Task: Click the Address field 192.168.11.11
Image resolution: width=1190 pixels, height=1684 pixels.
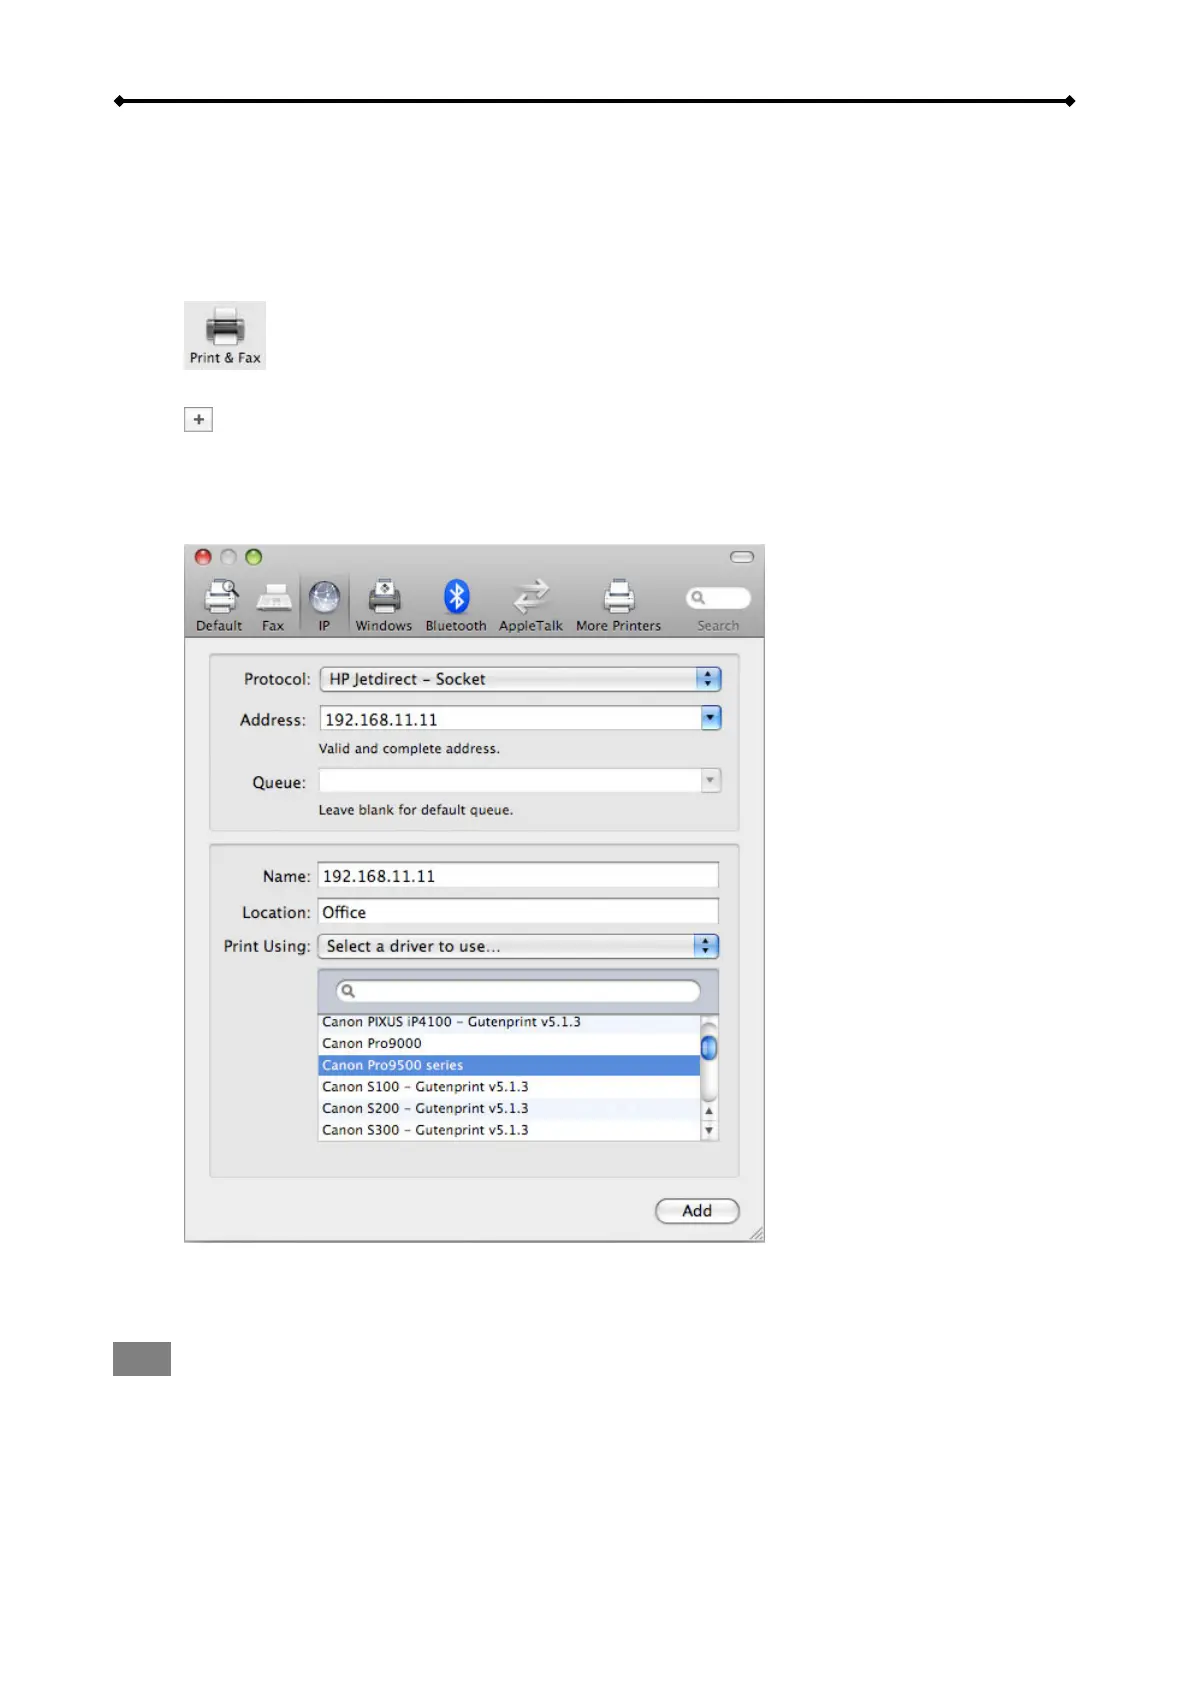Action: [x=510, y=719]
